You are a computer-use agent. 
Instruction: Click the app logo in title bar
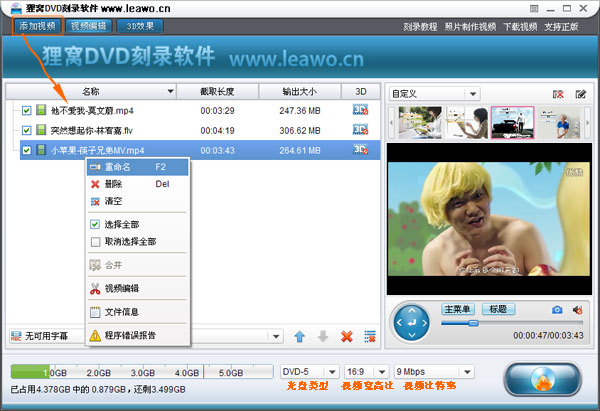(16, 8)
